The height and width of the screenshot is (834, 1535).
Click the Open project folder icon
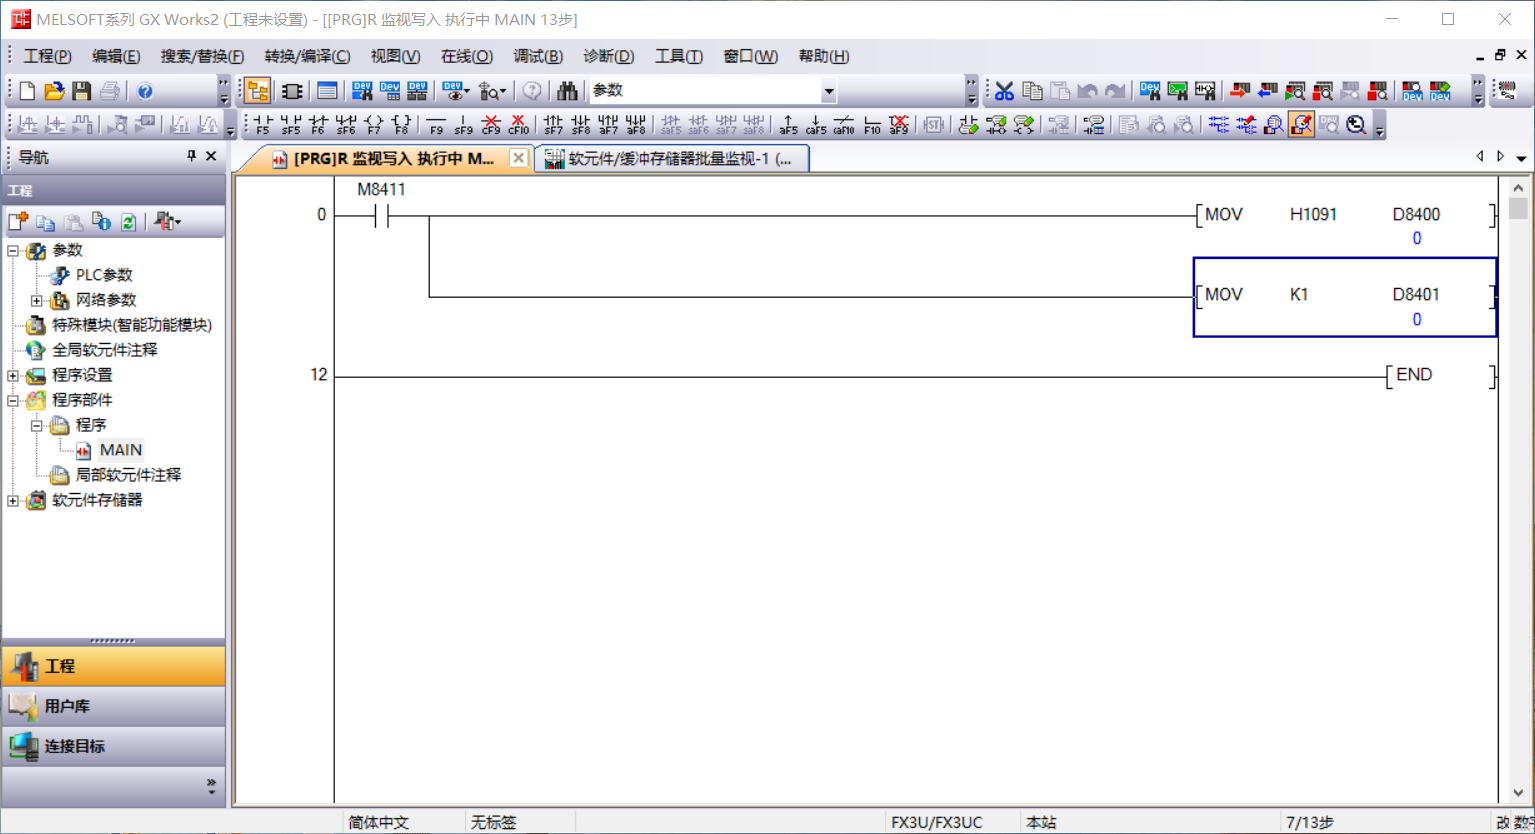[x=54, y=91]
